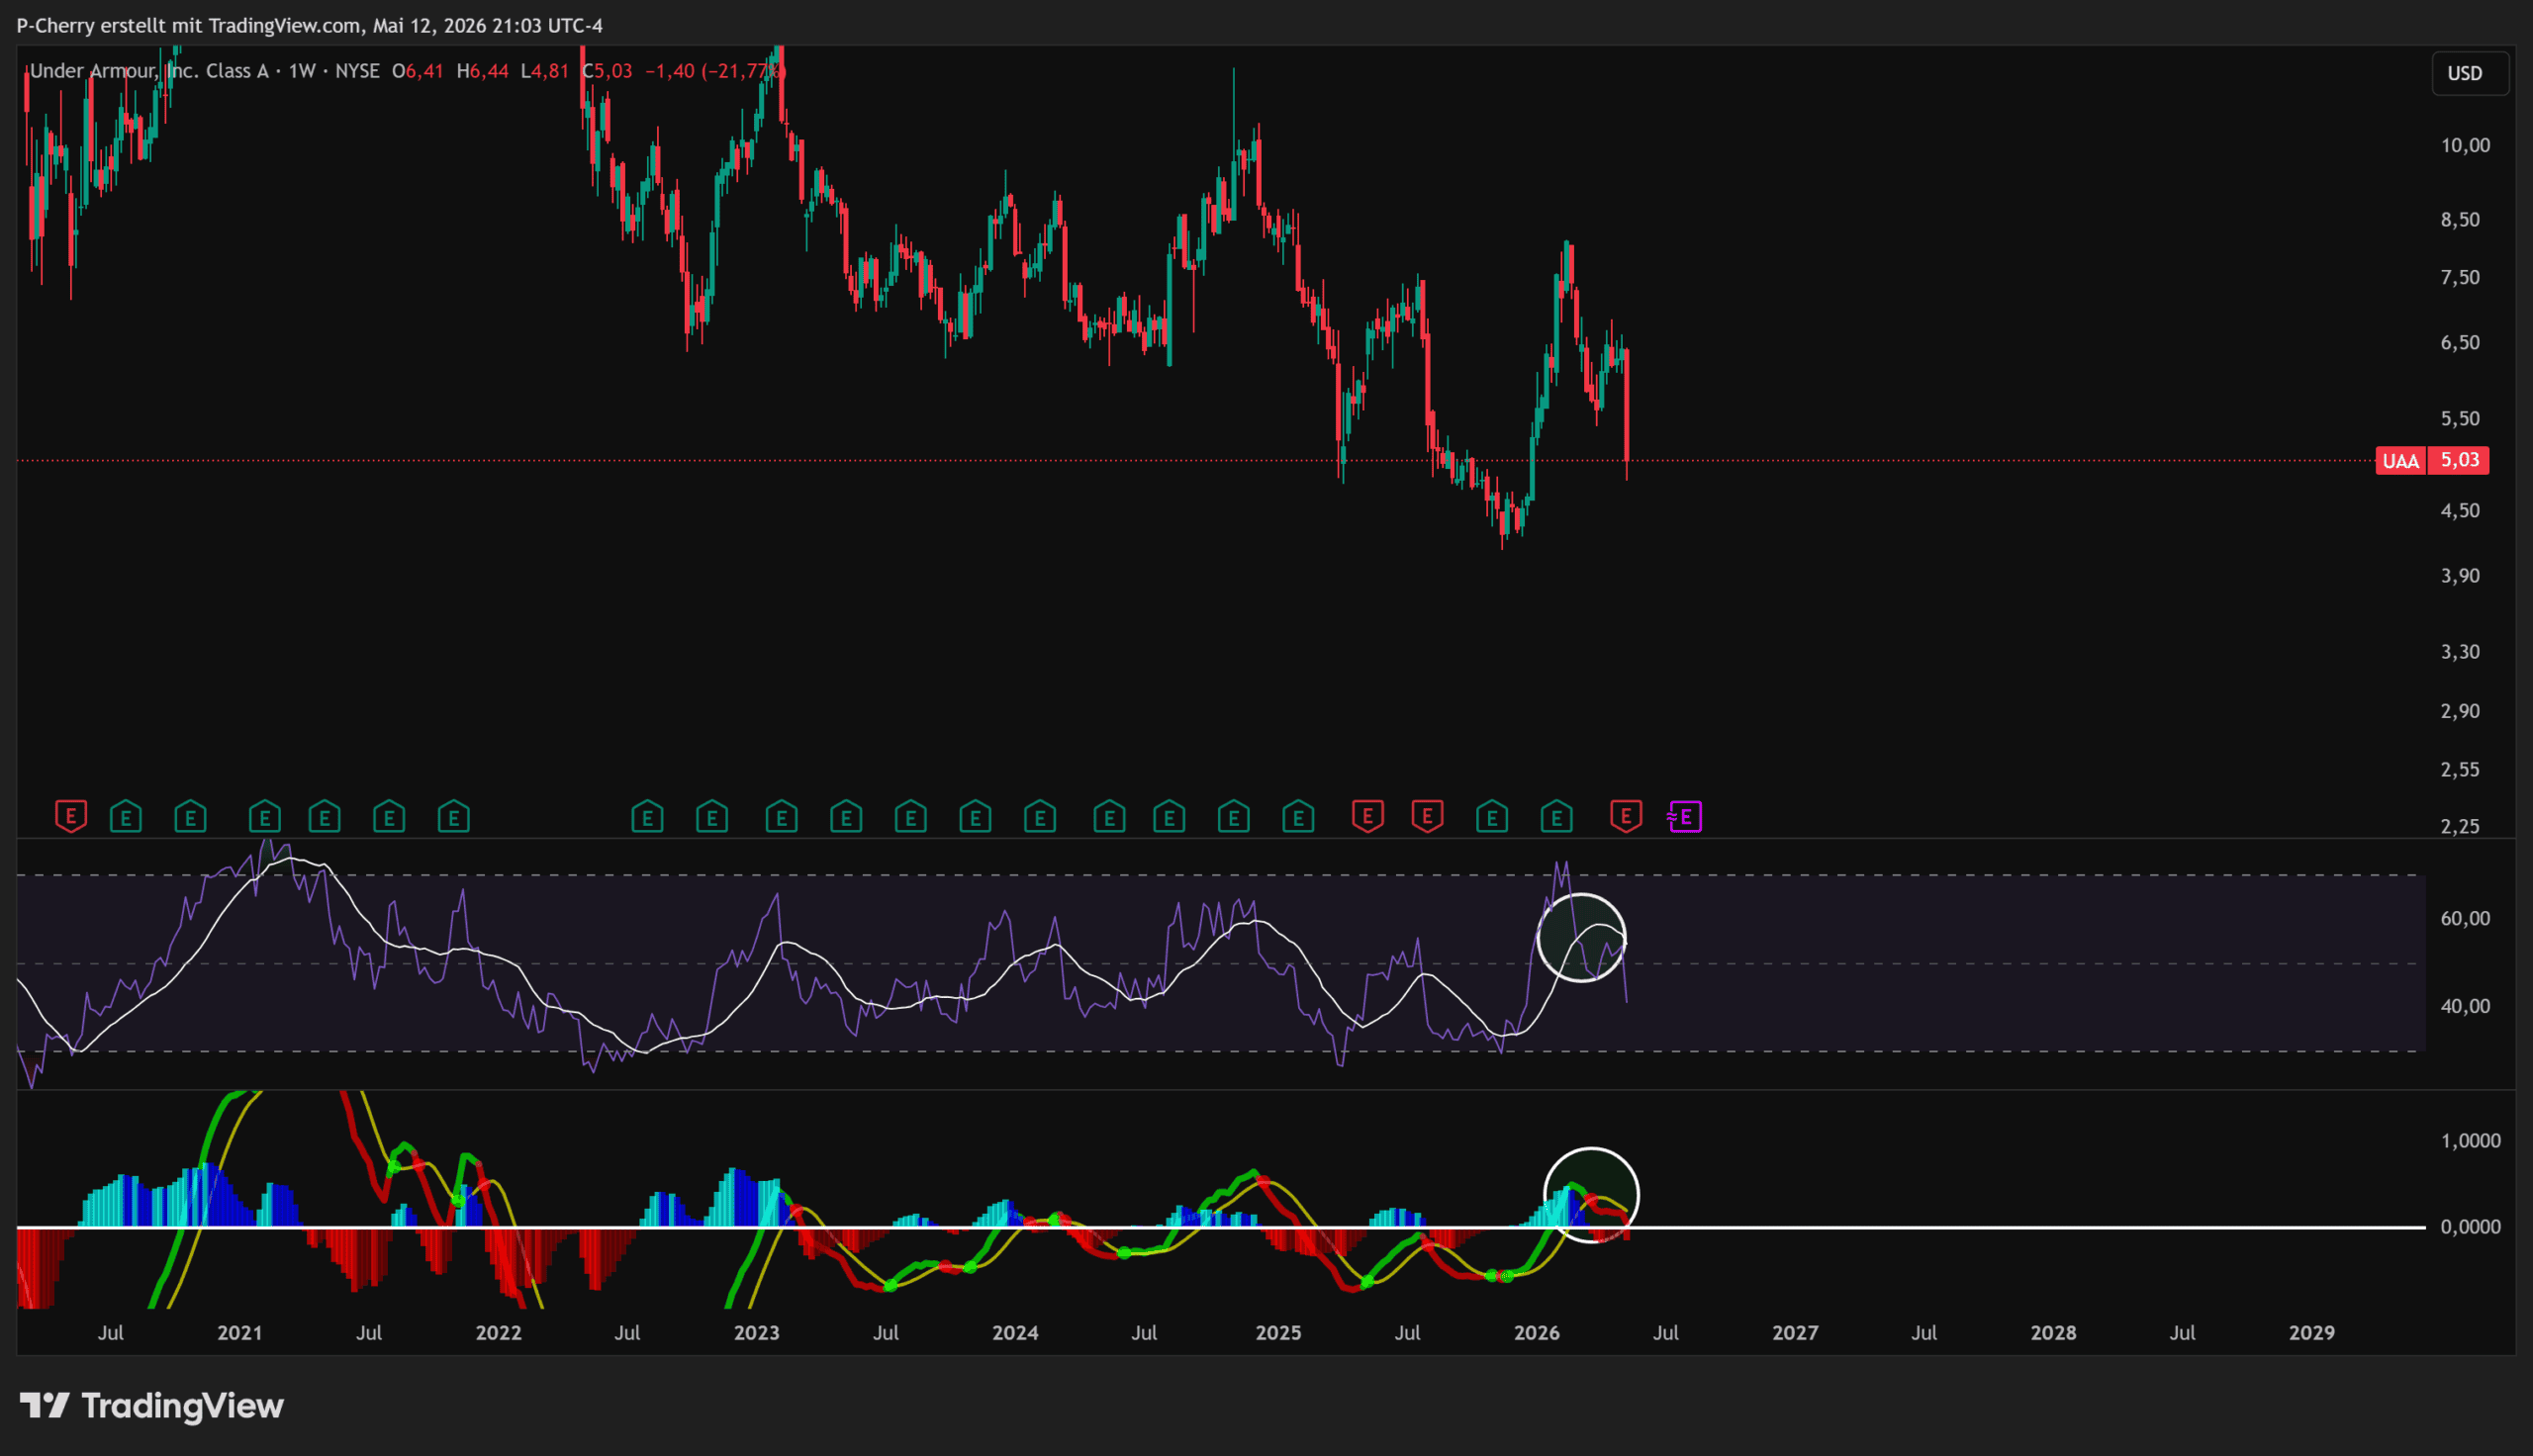The height and width of the screenshot is (1456, 2533).
Task: Click the first green earnings marker after the mid-2022 gap
Action: pos(647,818)
